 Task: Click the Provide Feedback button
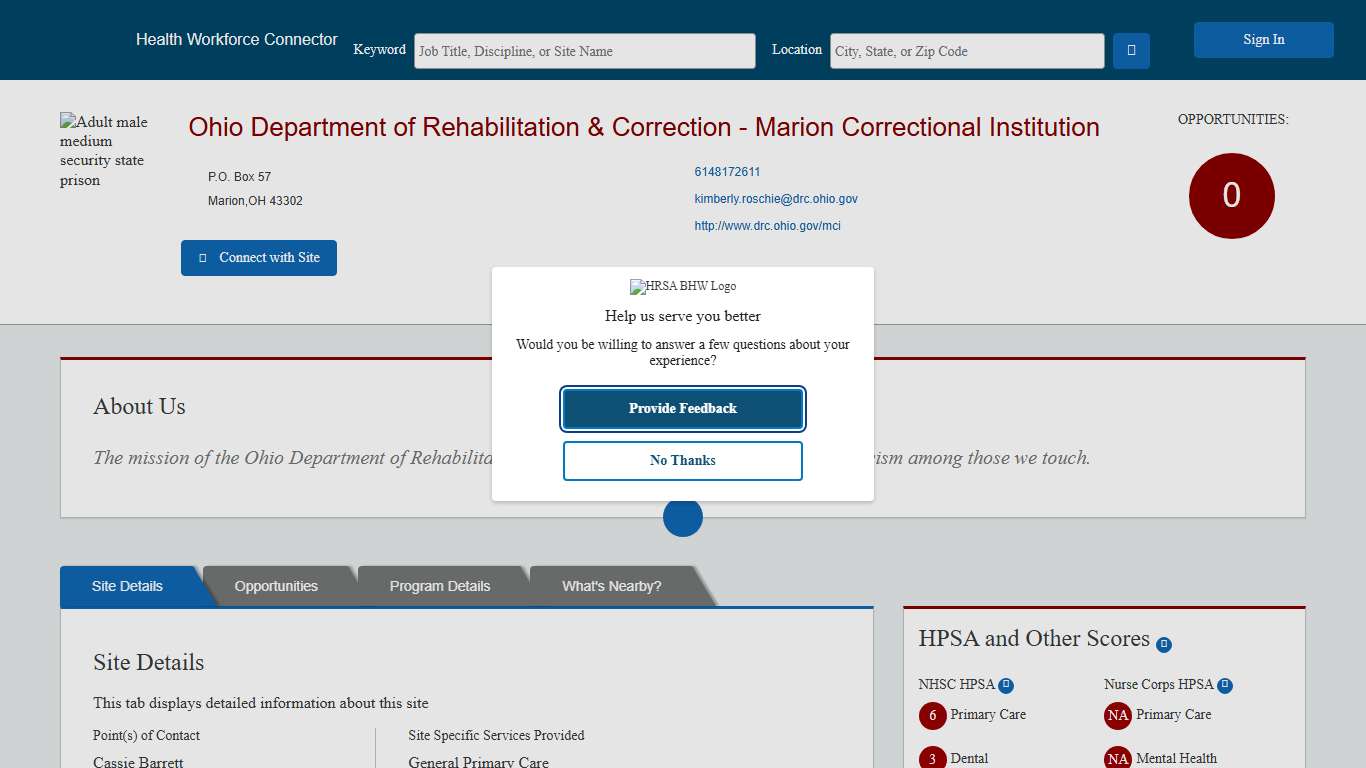(683, 408)
